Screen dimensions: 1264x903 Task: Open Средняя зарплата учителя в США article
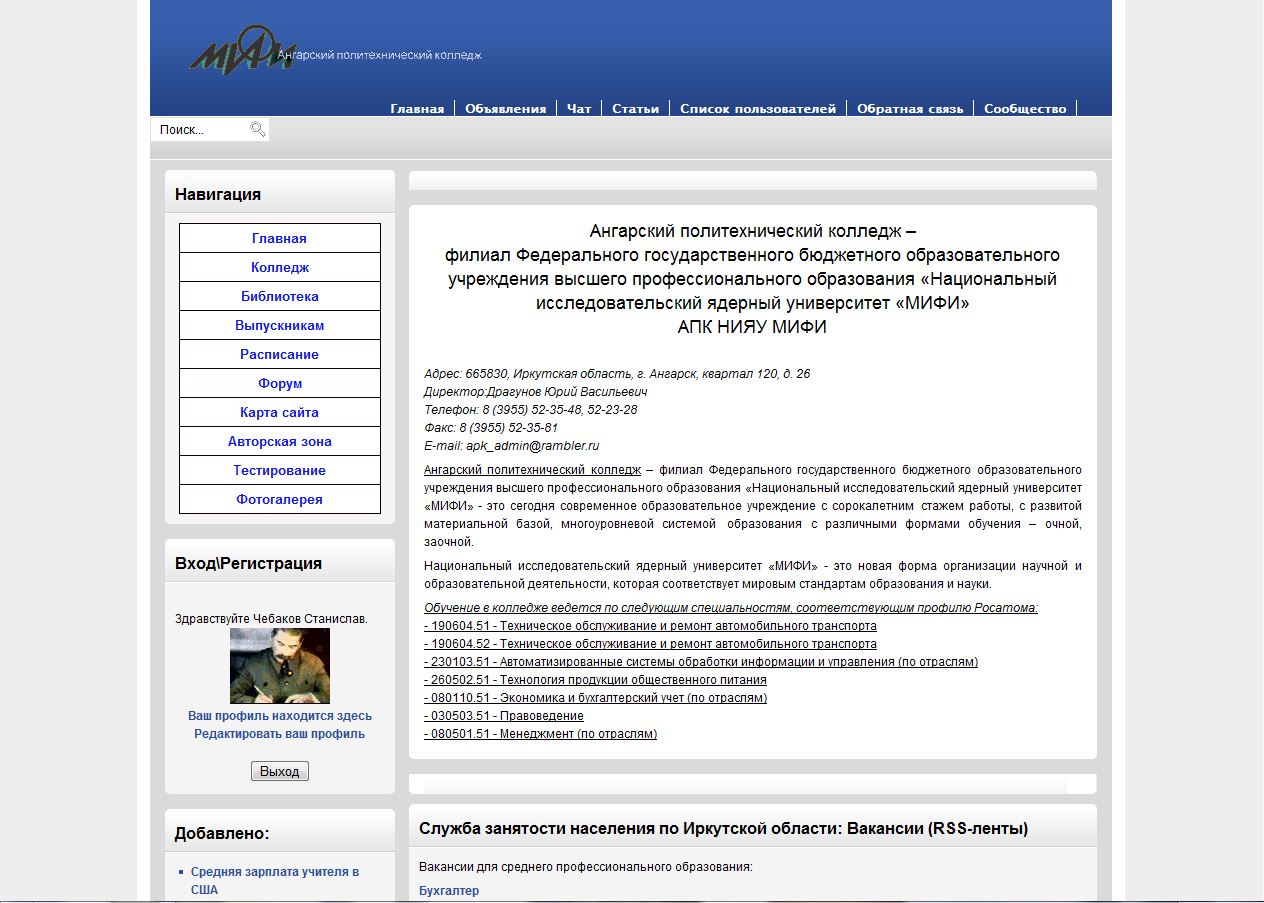tap(274, 872)
